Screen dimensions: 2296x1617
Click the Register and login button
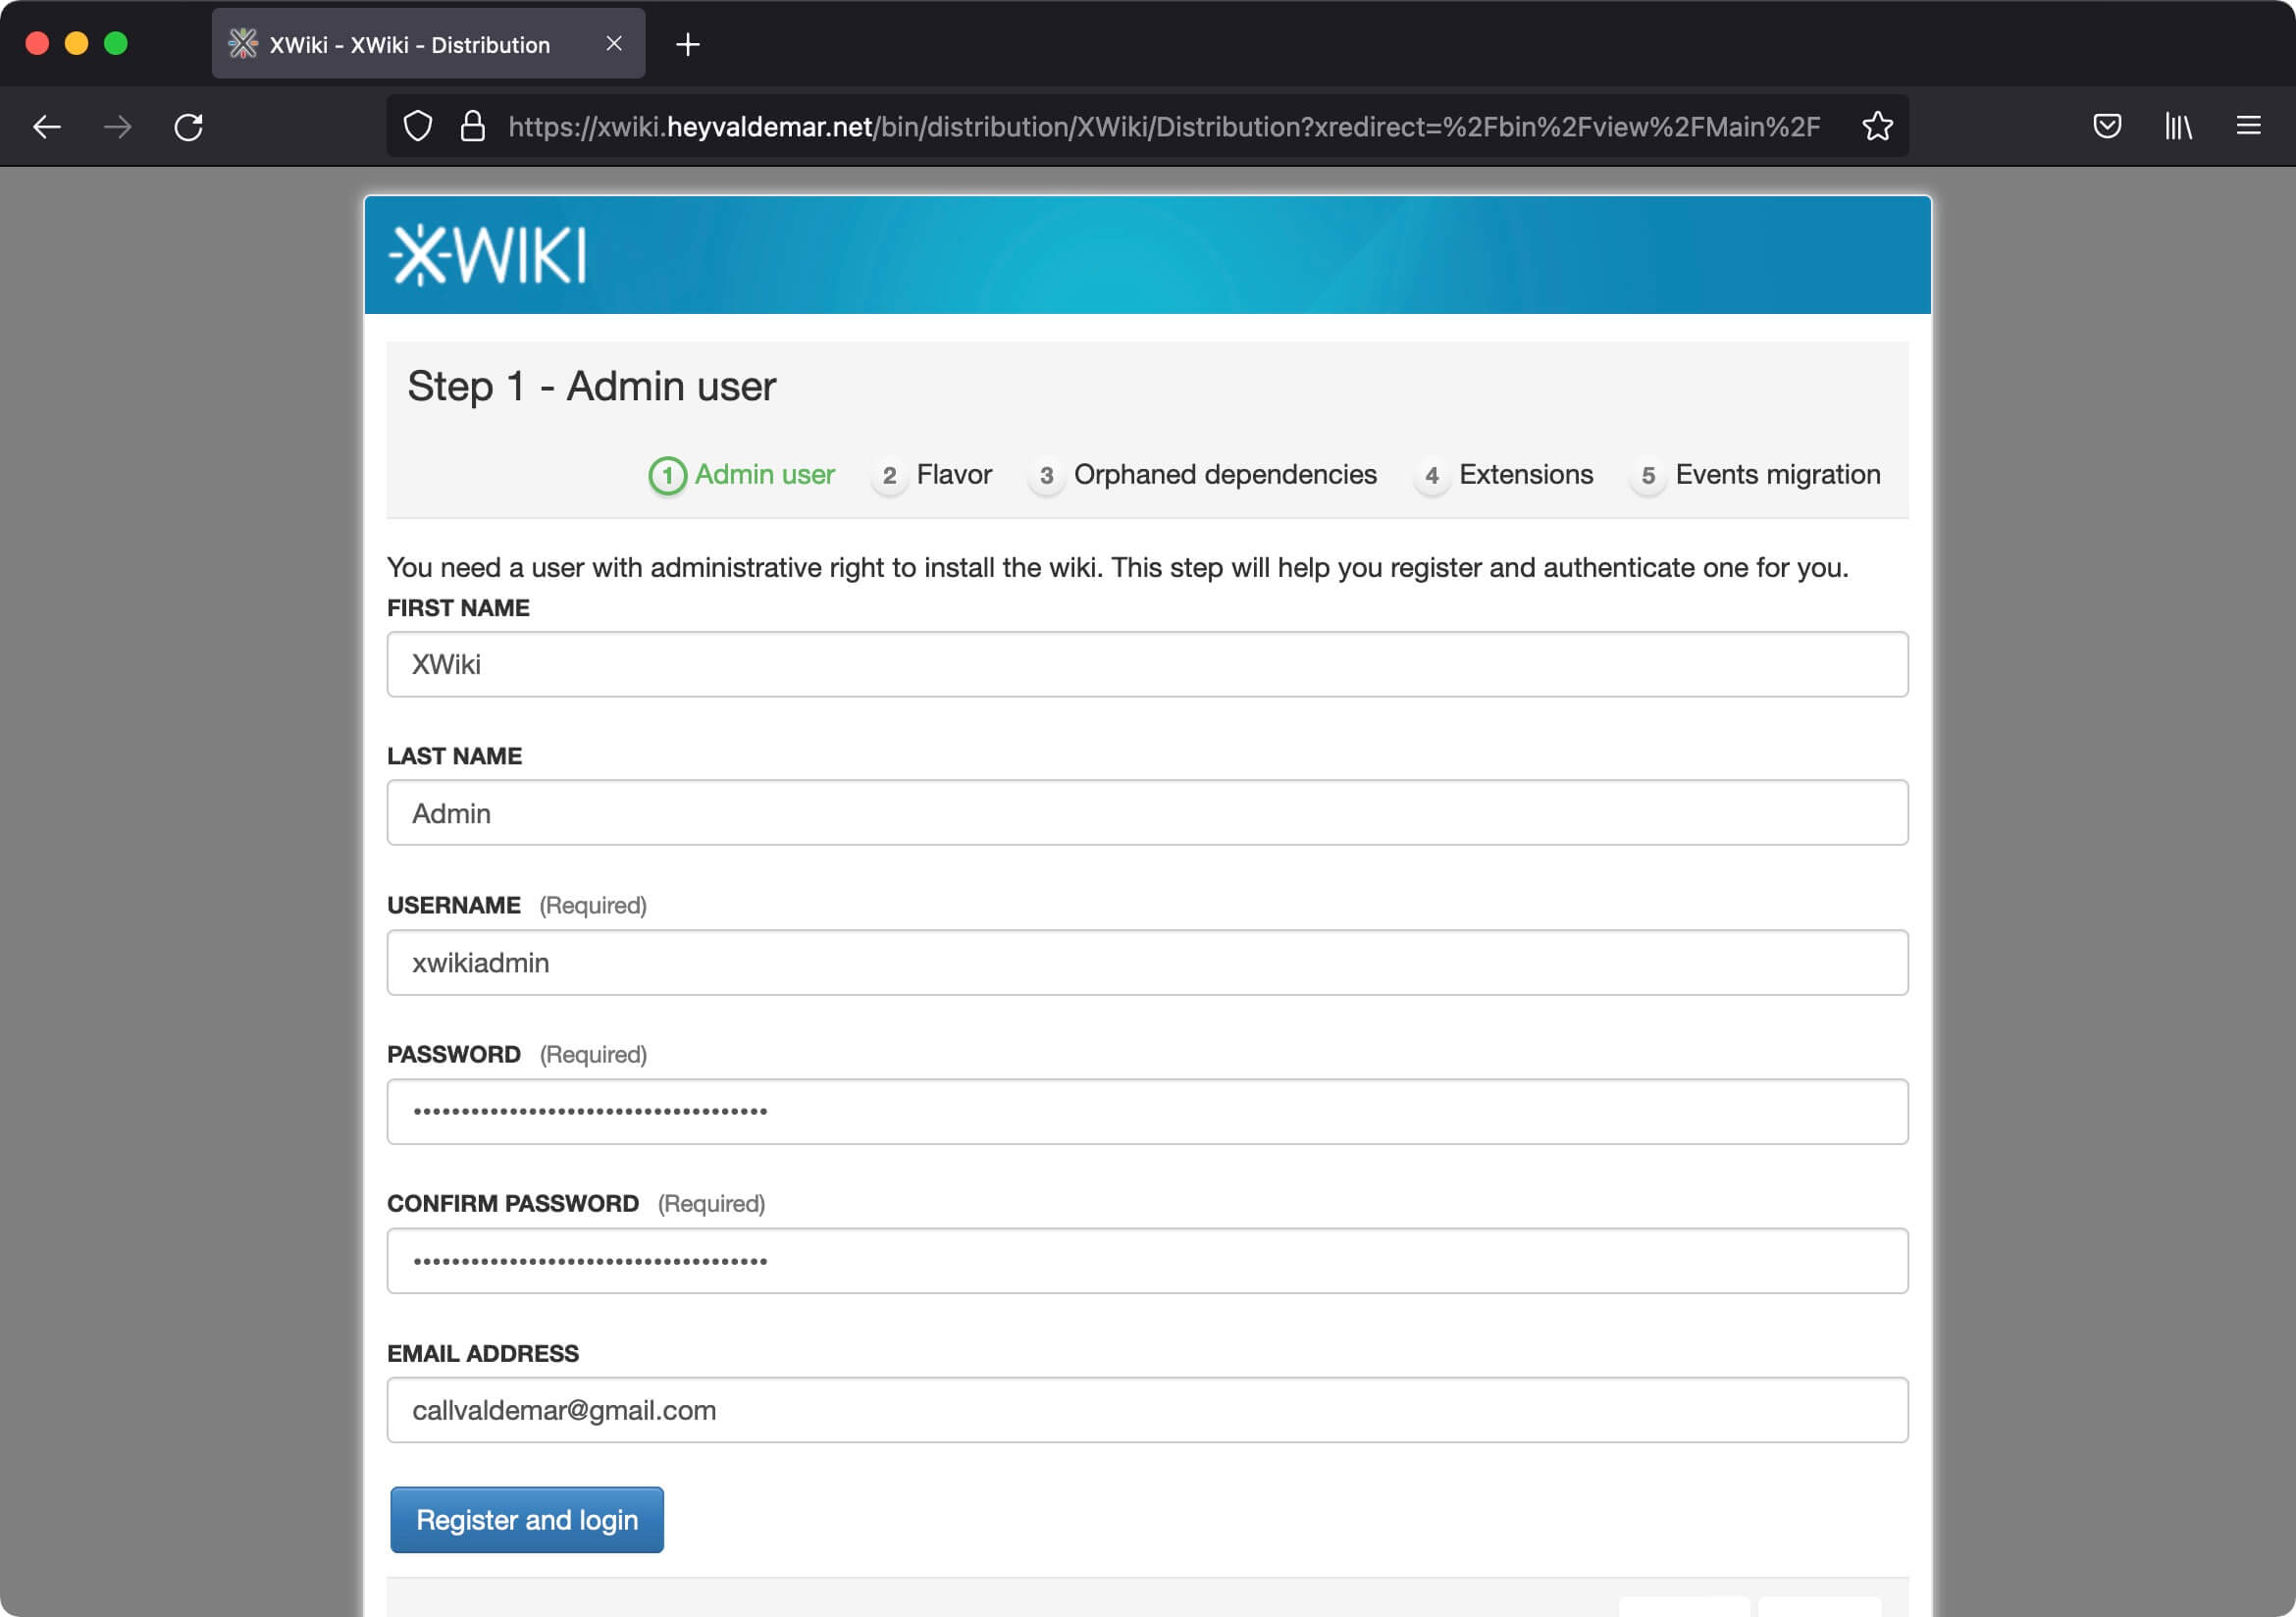point(527,1520)
